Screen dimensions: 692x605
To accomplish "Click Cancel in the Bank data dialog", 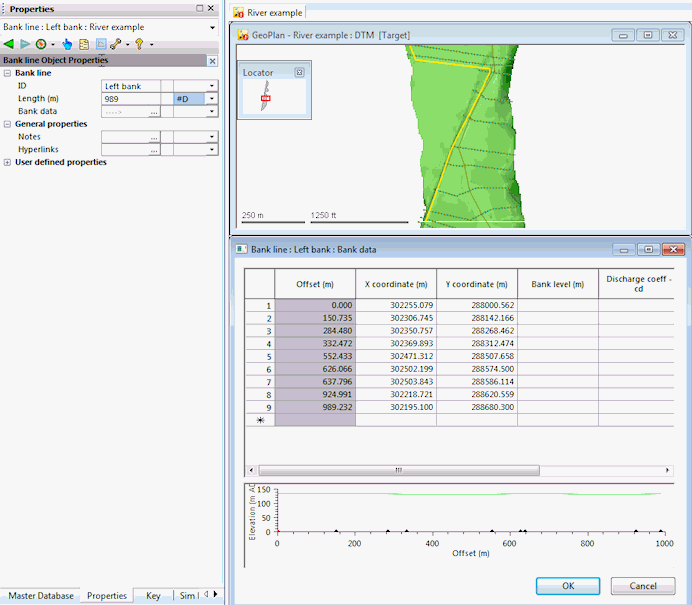I will point(643,586).
